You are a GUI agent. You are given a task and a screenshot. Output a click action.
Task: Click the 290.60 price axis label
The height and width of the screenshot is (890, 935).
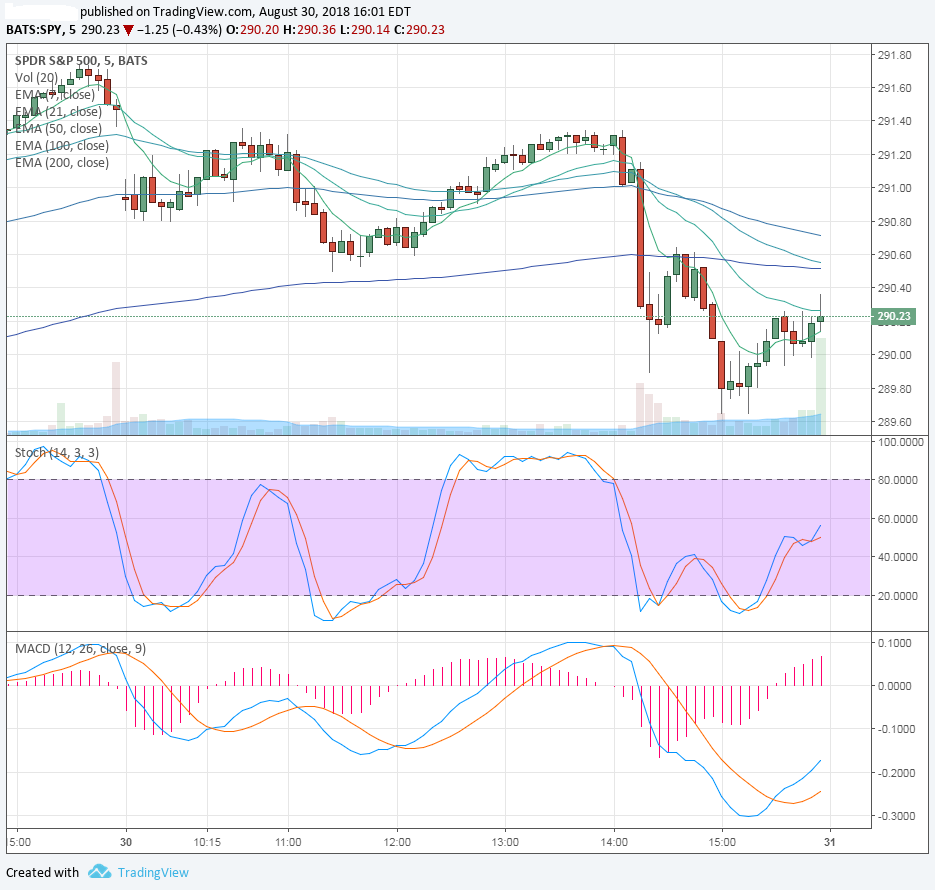894,255
